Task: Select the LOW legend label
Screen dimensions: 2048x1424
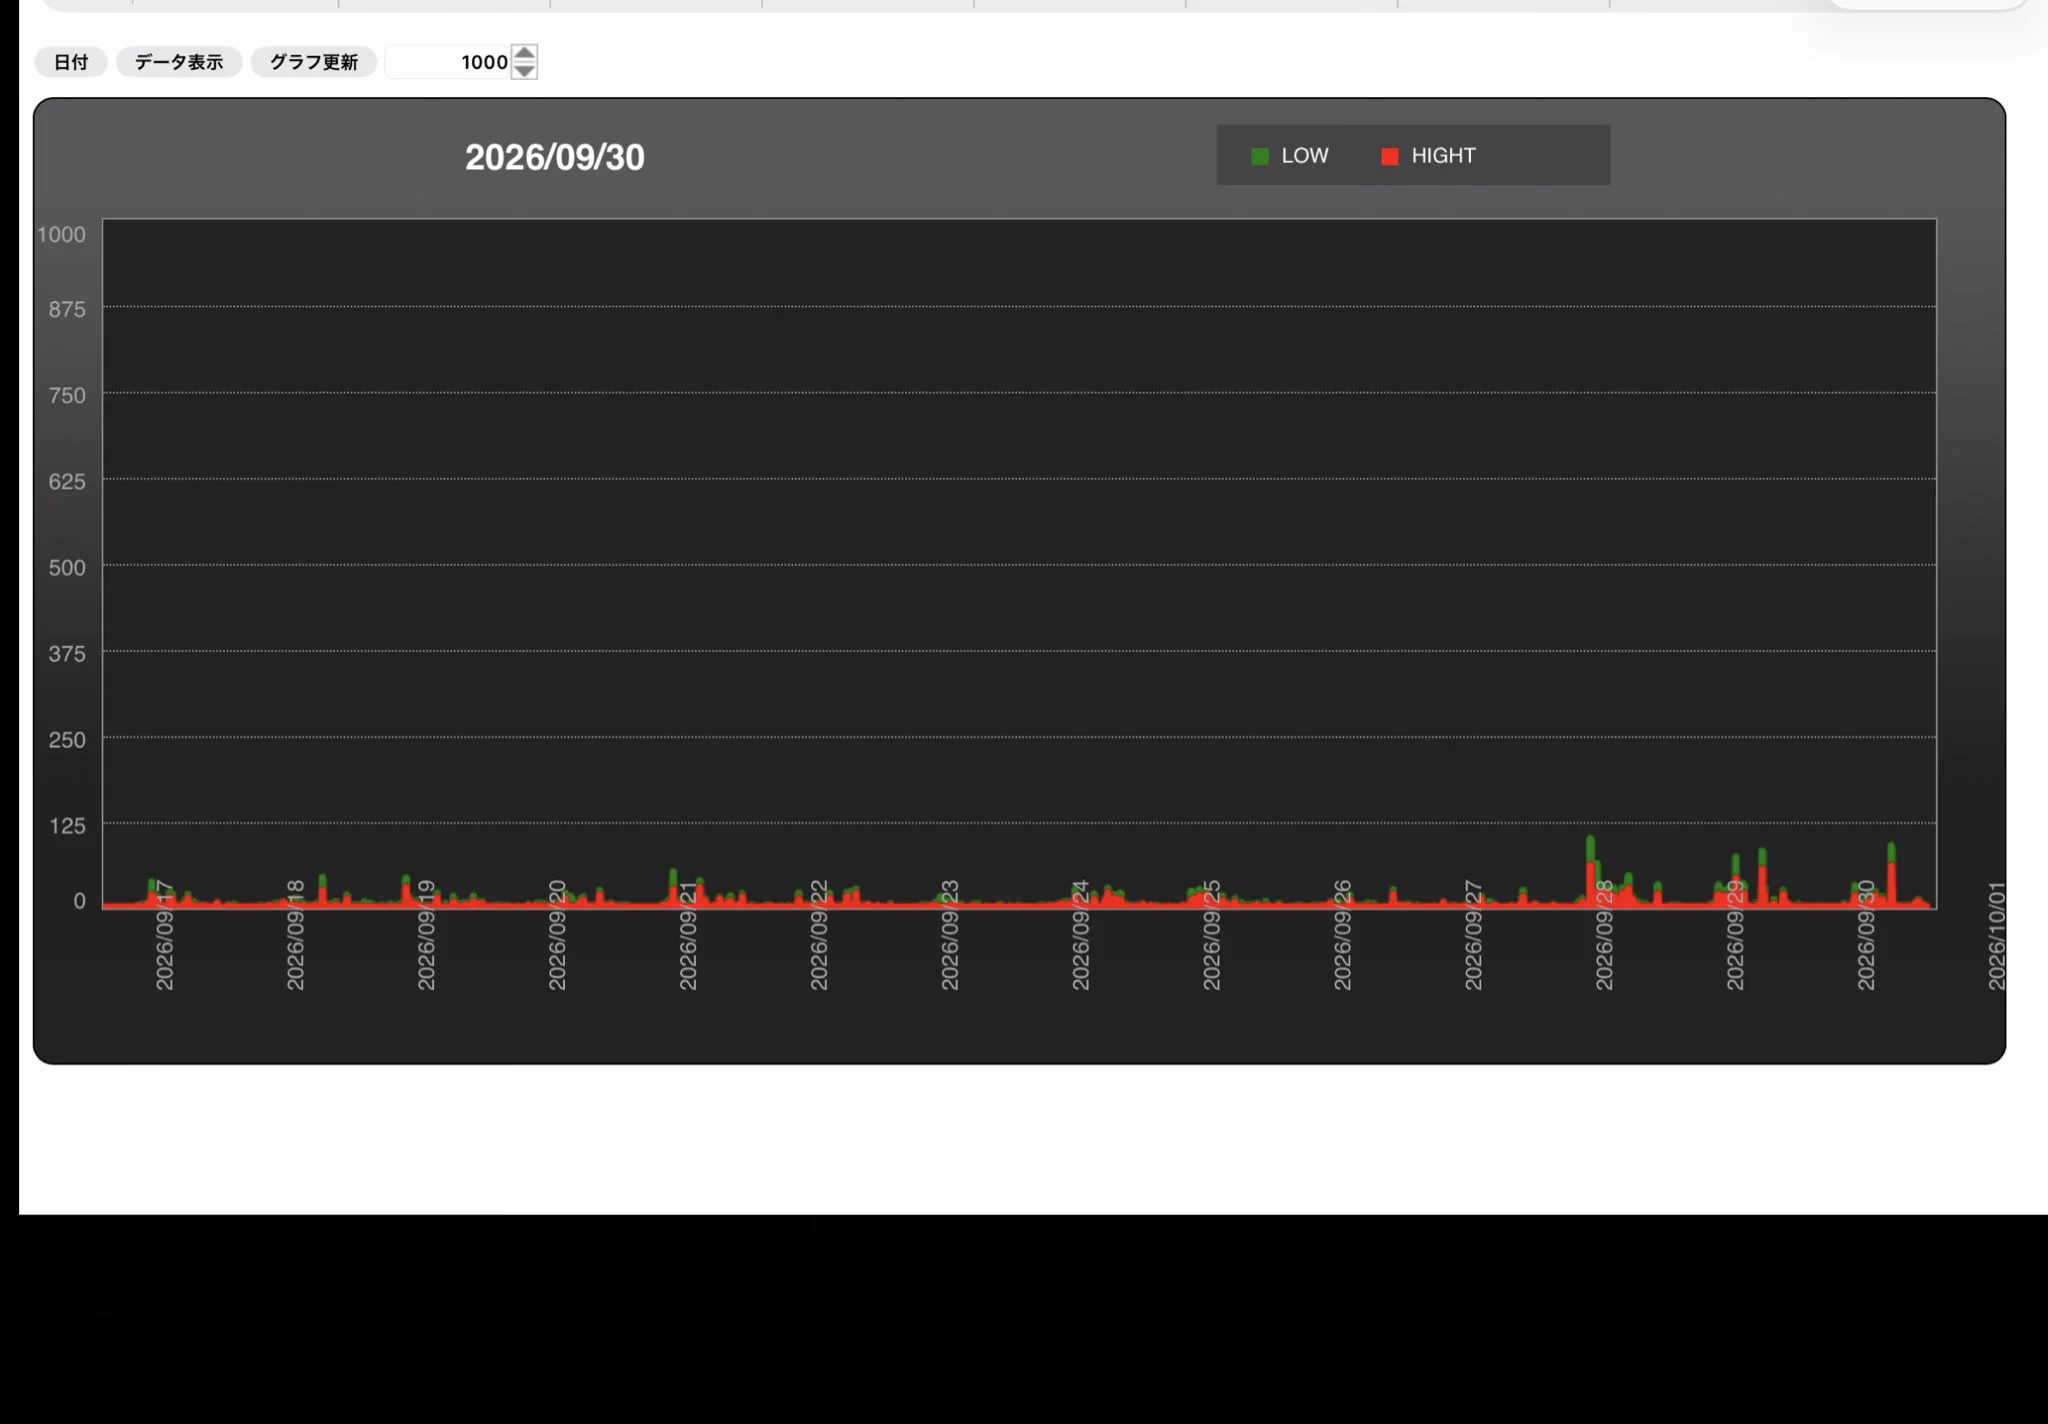Action: 1305,156
